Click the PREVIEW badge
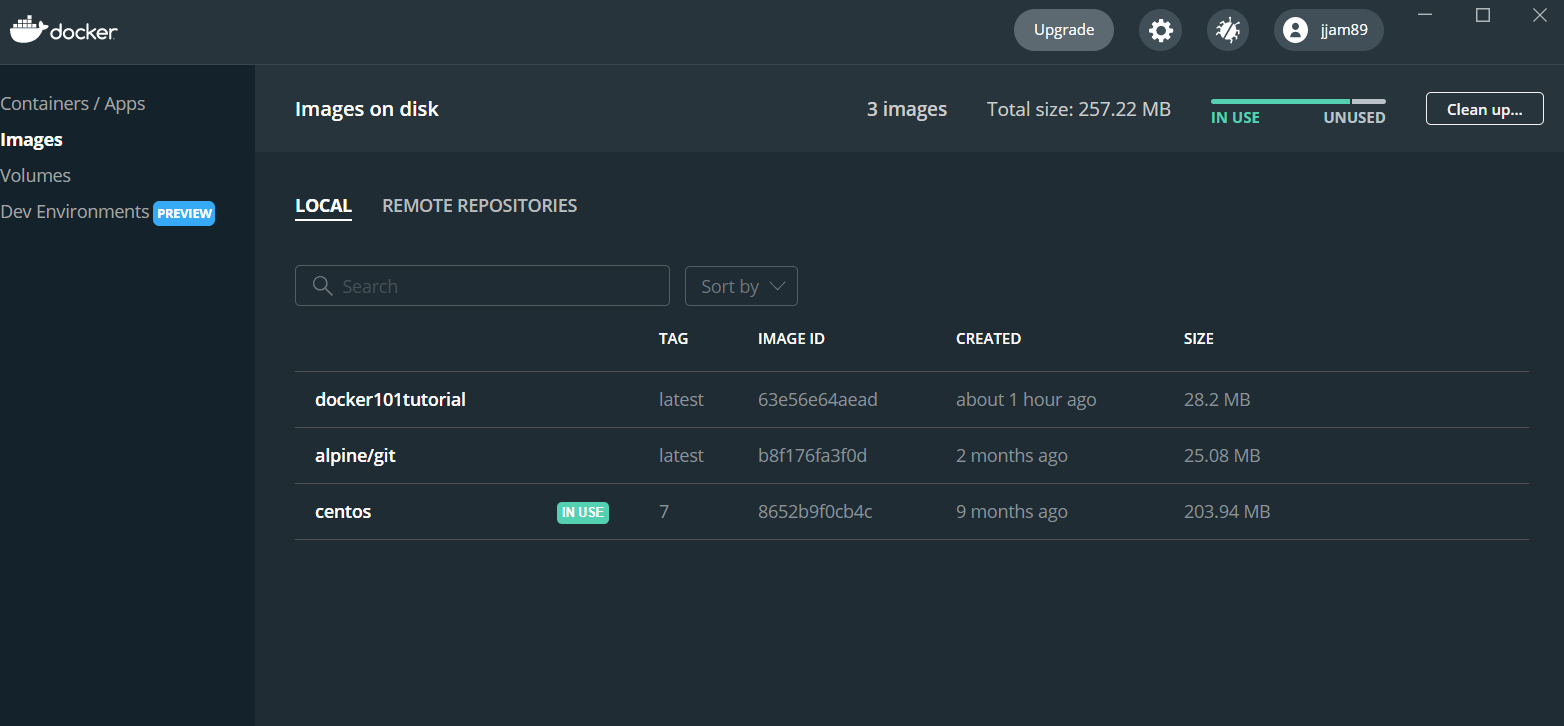This screenshot has width=1564, height=726. pyautogui.click(x=184, y=213)
